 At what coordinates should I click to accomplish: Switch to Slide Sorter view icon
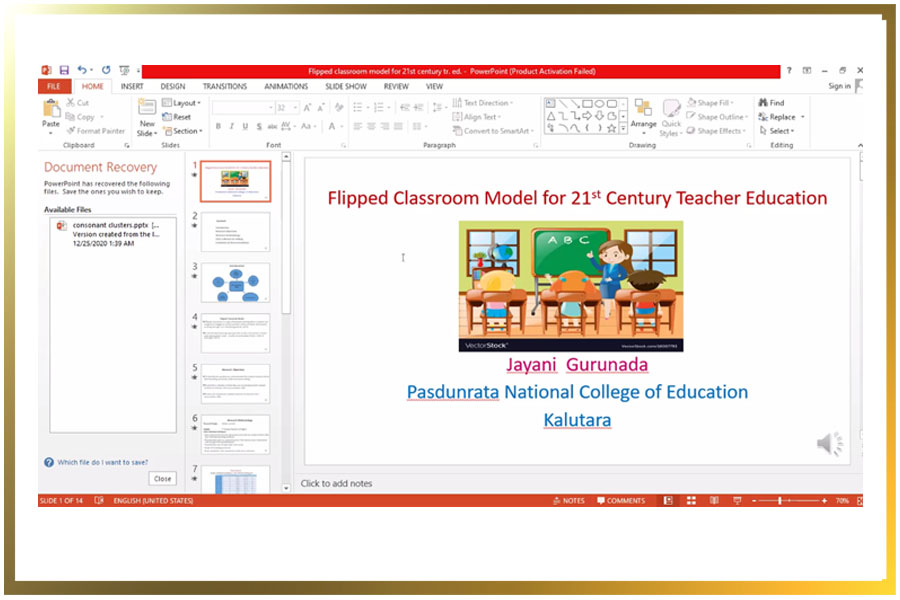[x=691, y=501]
